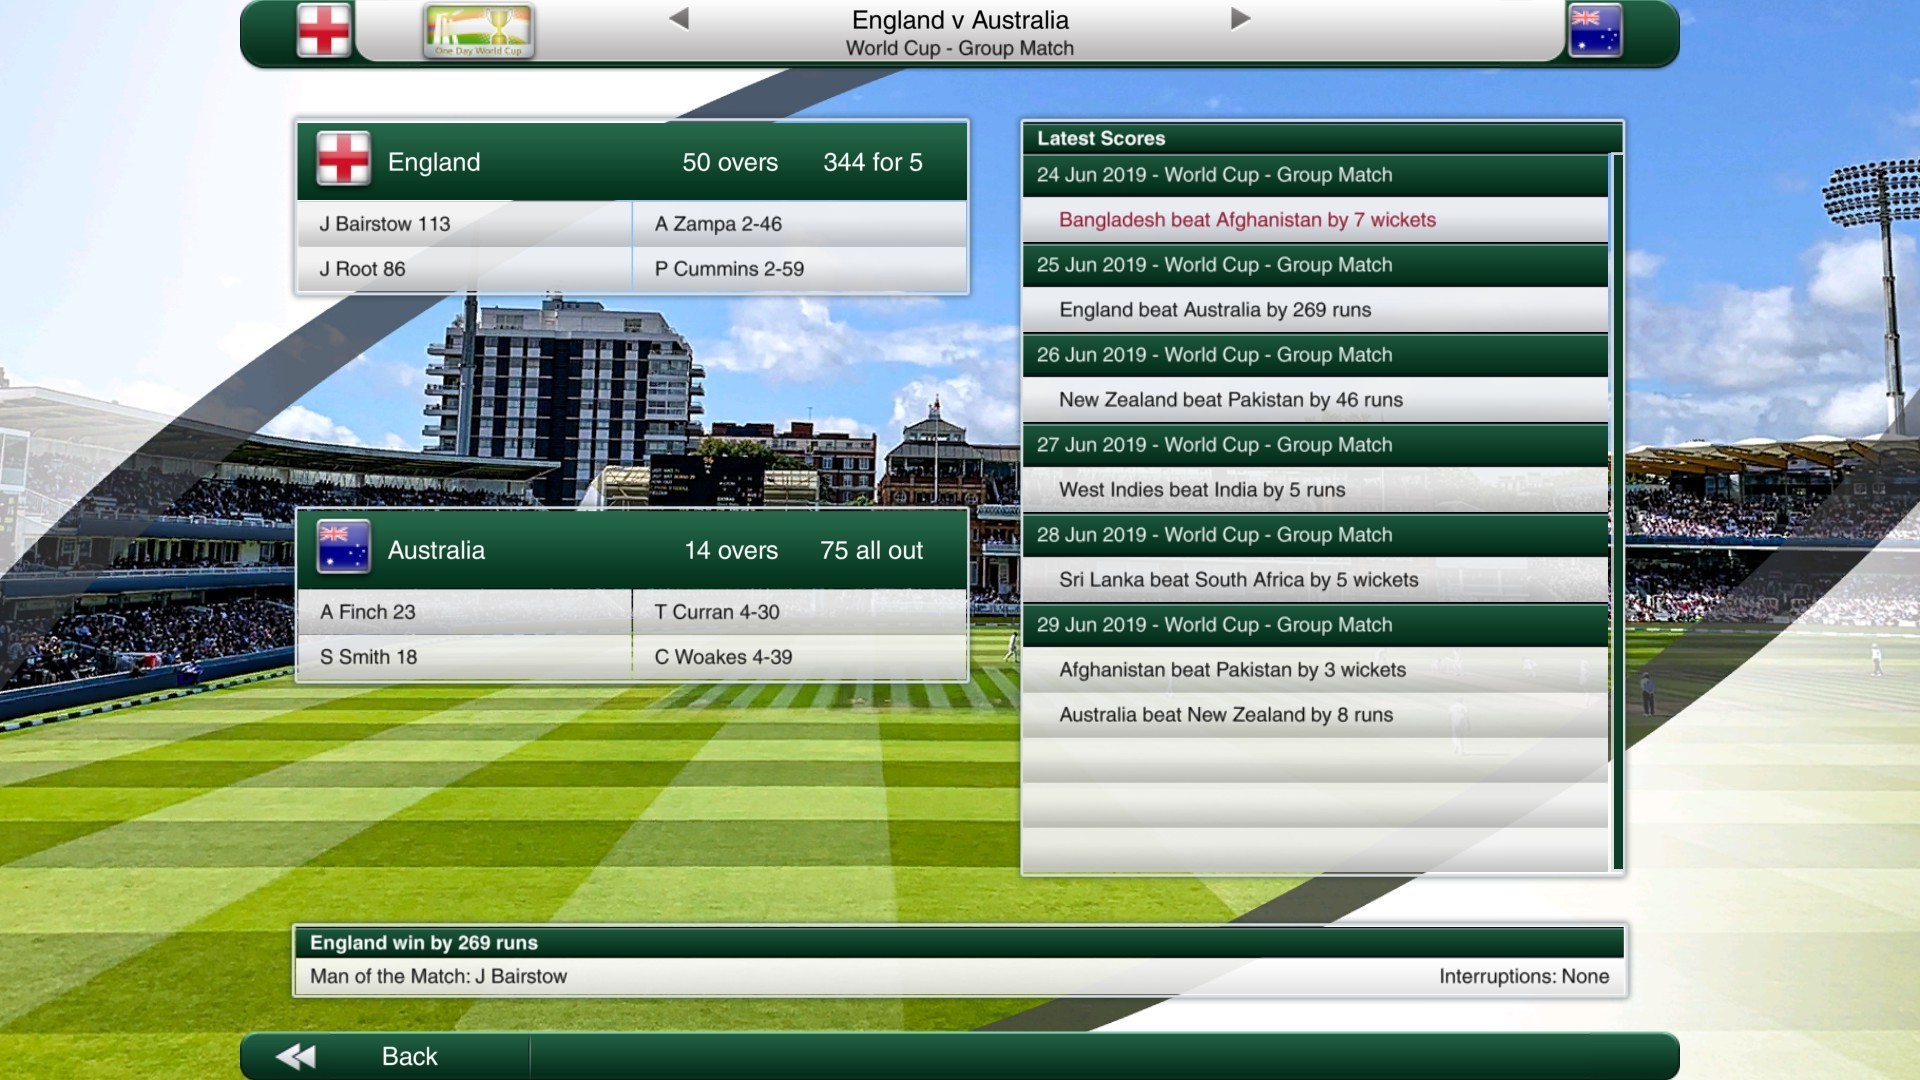Click J Bairstow 113 batting entry
Viewport: 1920px width, 1080px height.
pyautogui.click(x=465, y=224)
